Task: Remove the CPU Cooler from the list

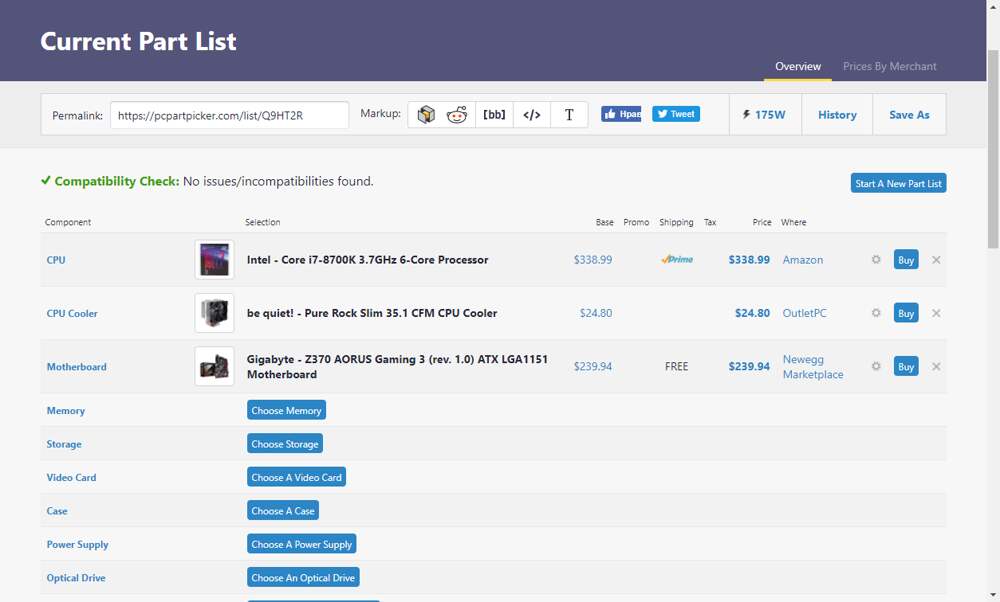Action: (x=936, y=313)
